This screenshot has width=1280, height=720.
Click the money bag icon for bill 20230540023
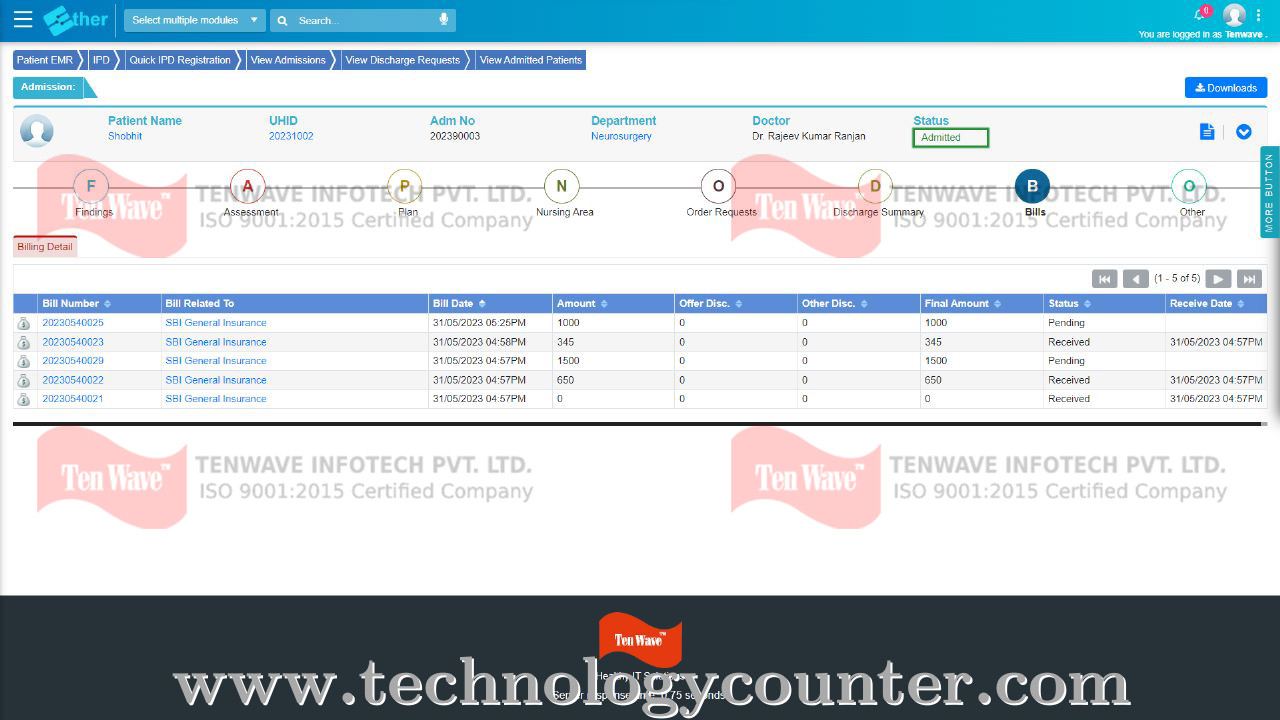tap(24, 342)
